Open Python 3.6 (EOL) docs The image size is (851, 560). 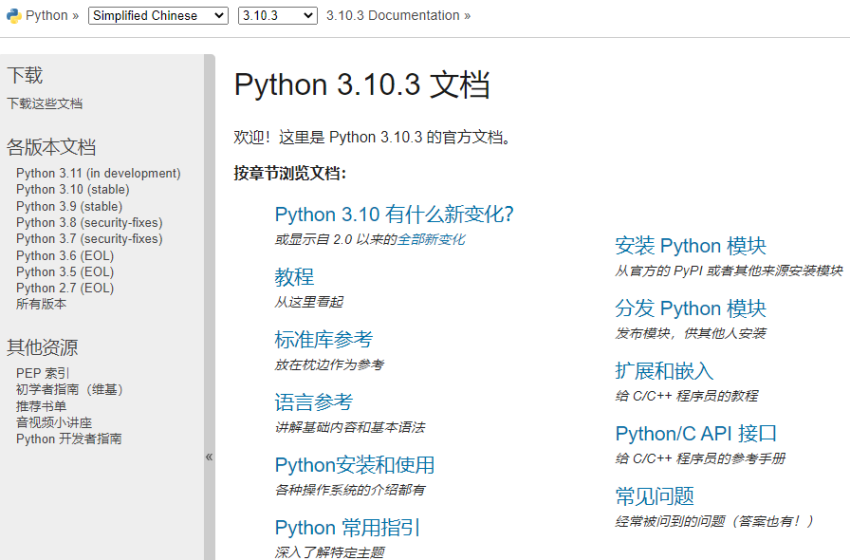point(65,256)
